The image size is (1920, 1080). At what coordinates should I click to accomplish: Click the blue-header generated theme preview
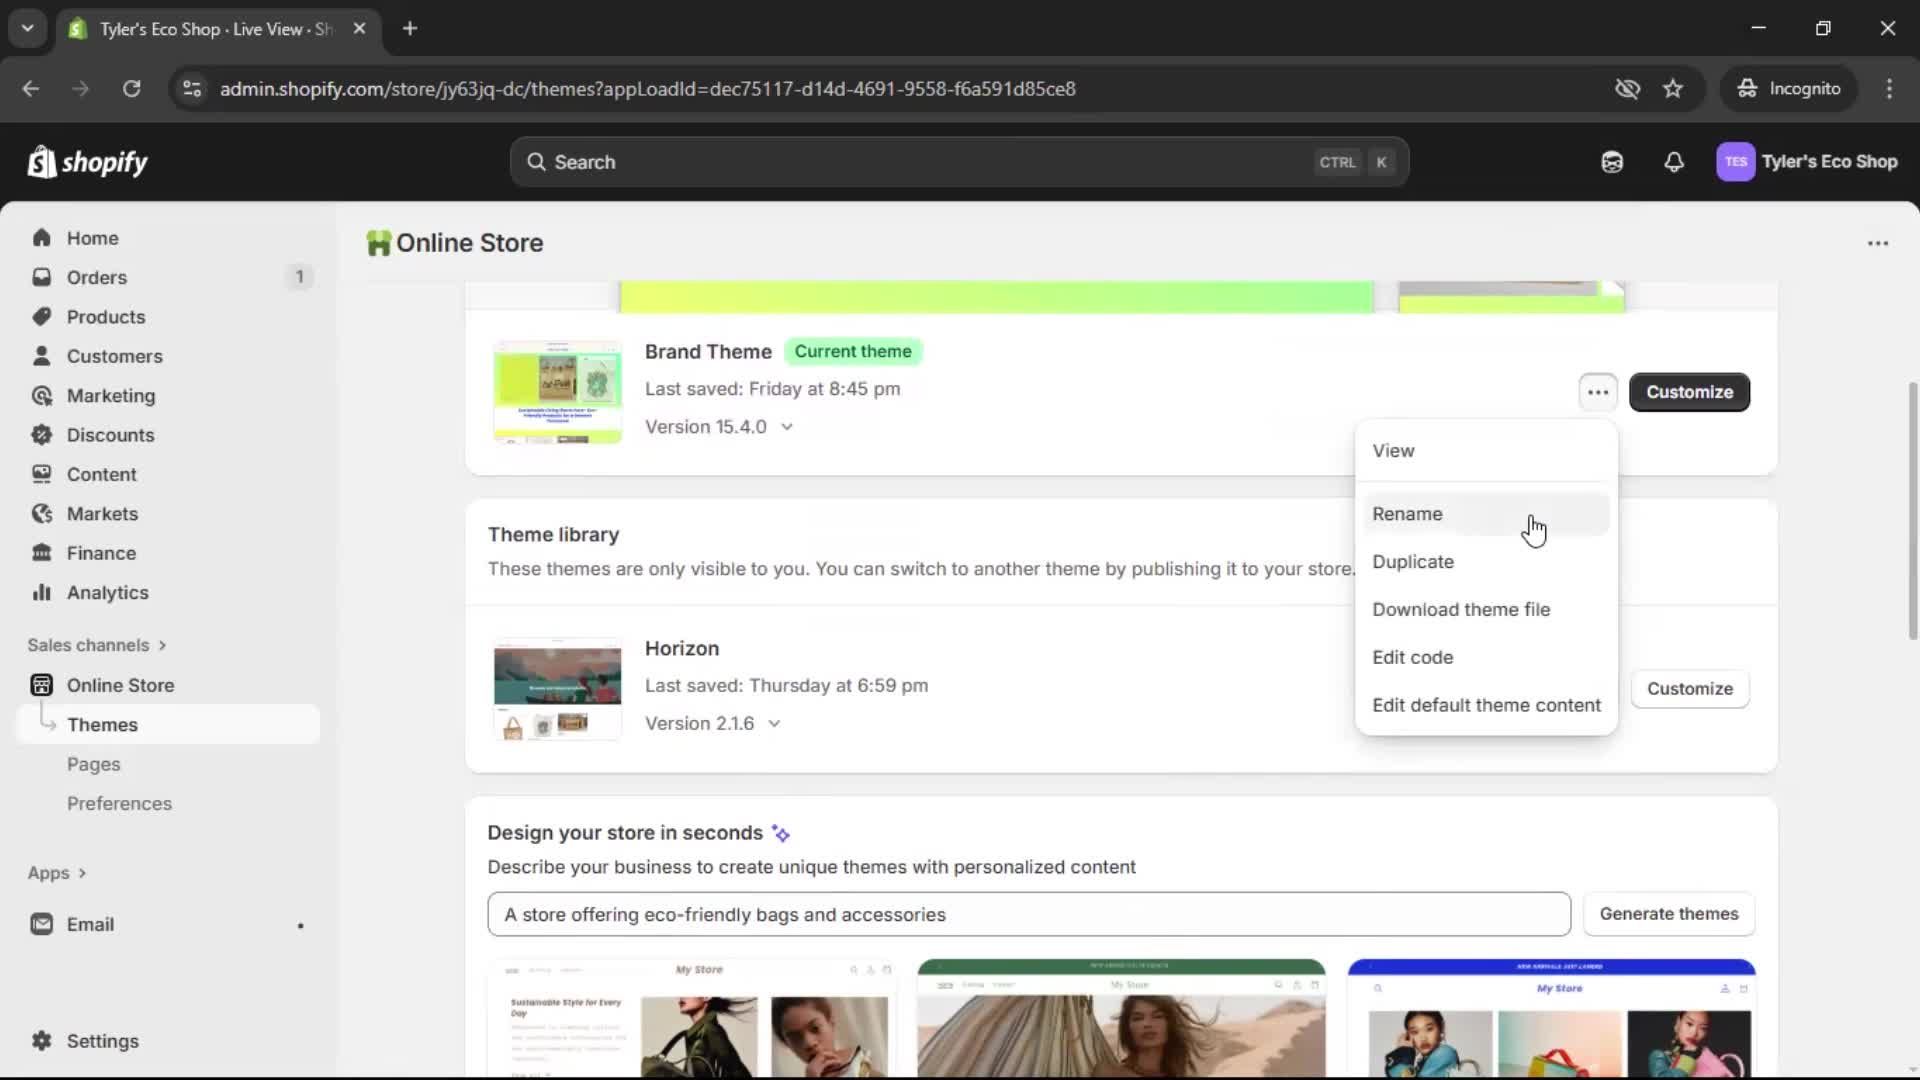point(1551,1018)
